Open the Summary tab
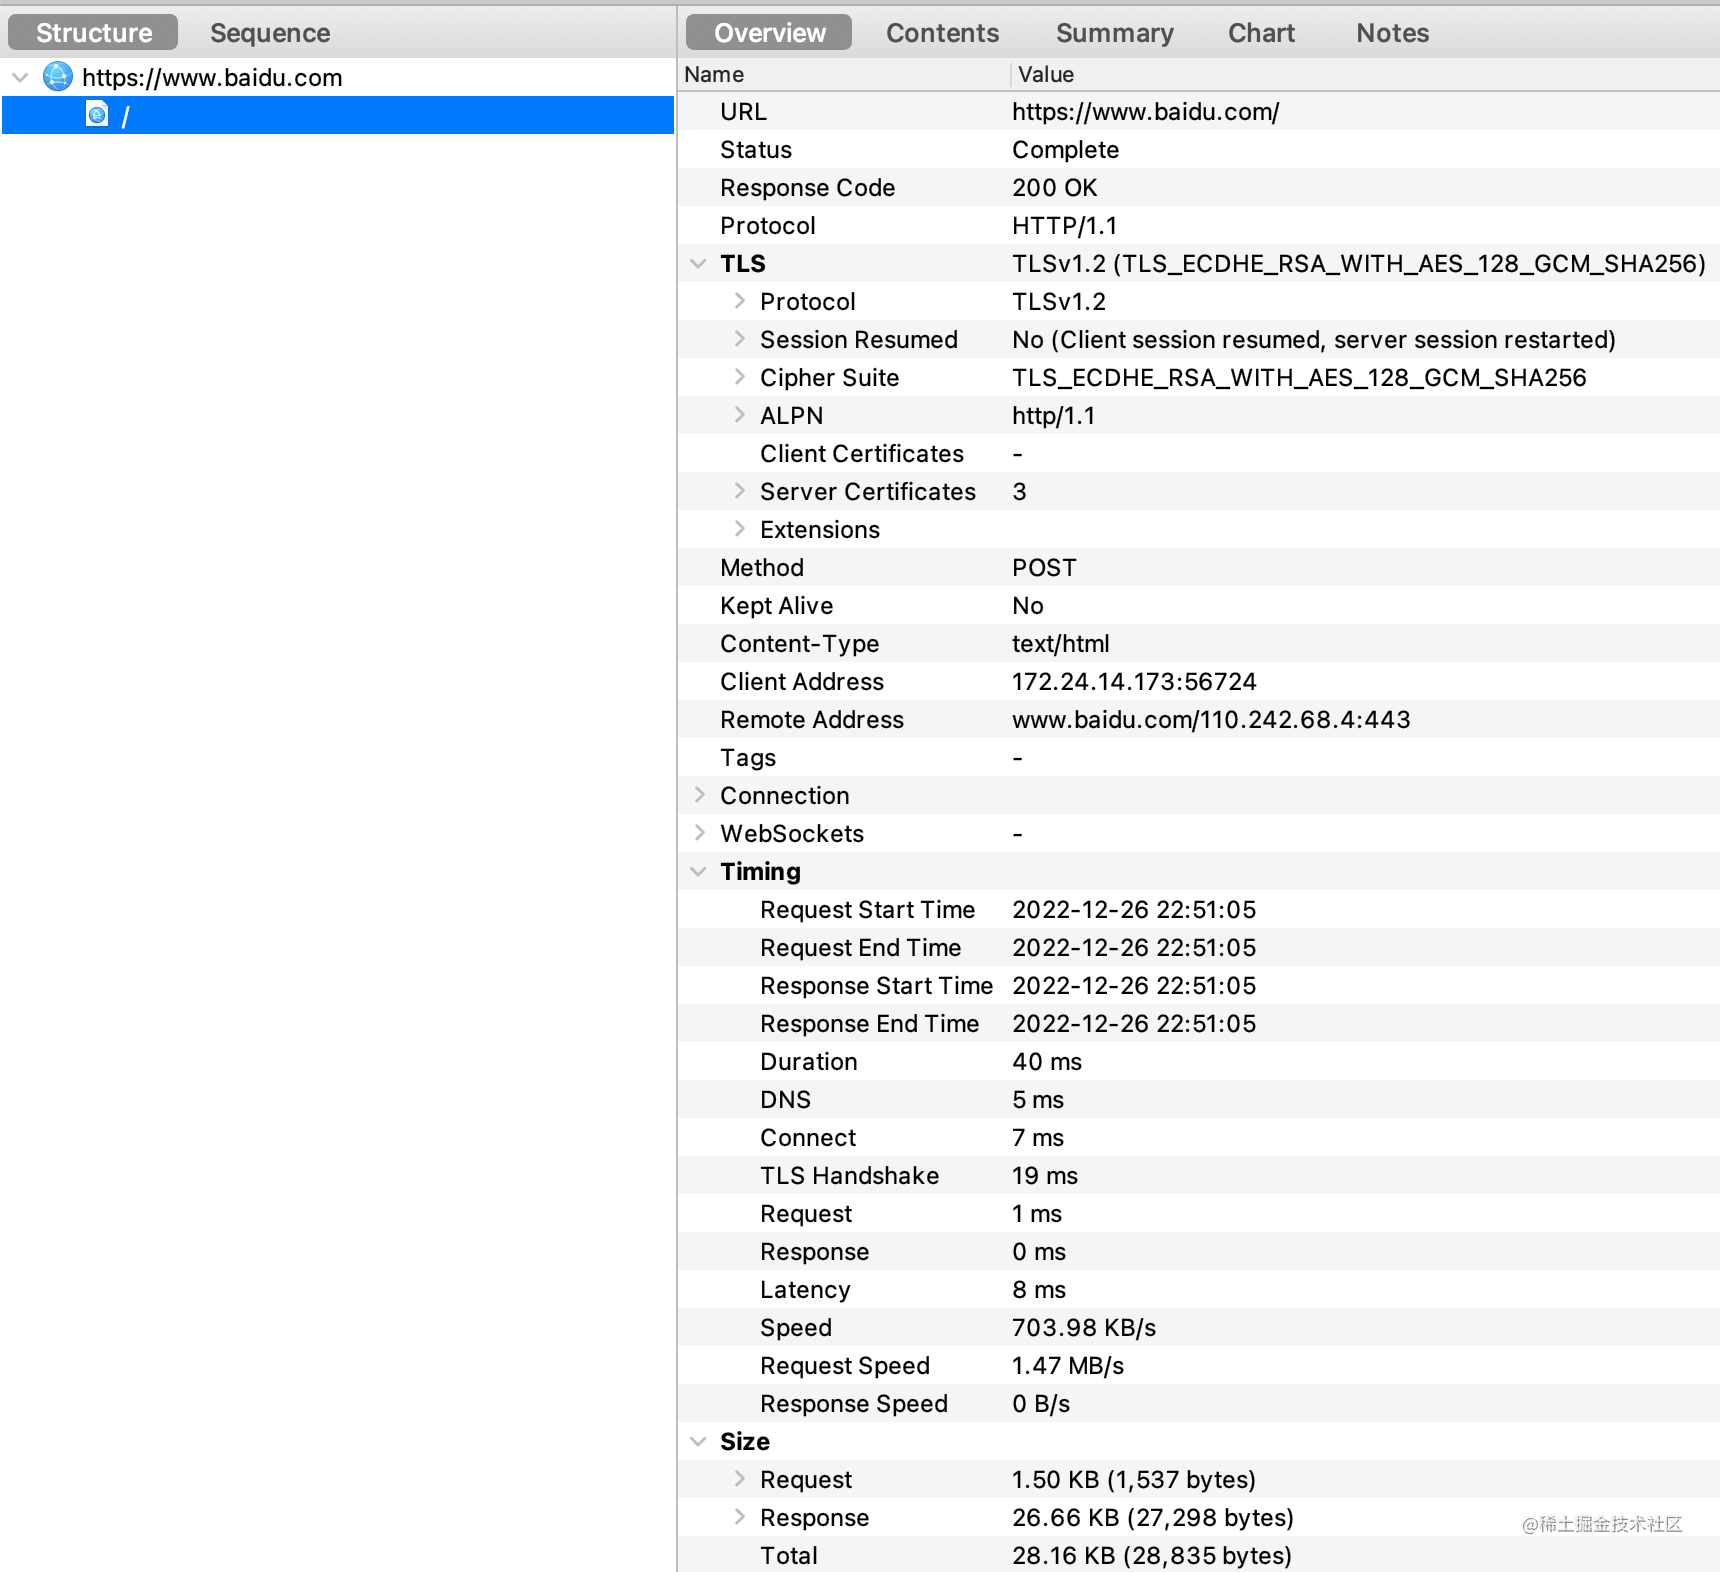 pos(1115,32)
